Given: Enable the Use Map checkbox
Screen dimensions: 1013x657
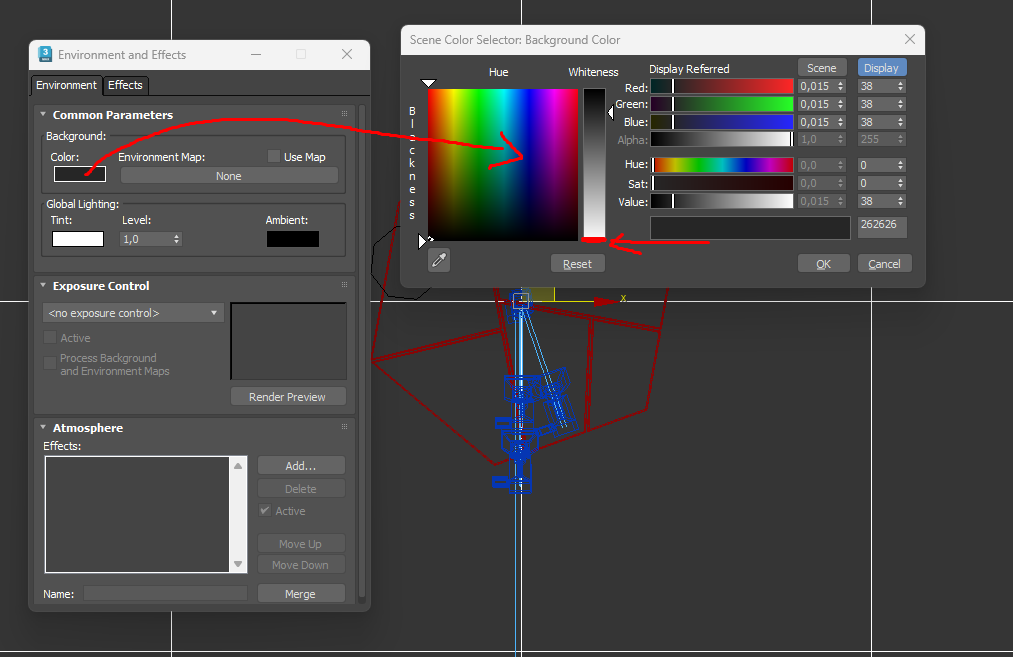Looking at the screenshot, I should (x=274, y=156).
